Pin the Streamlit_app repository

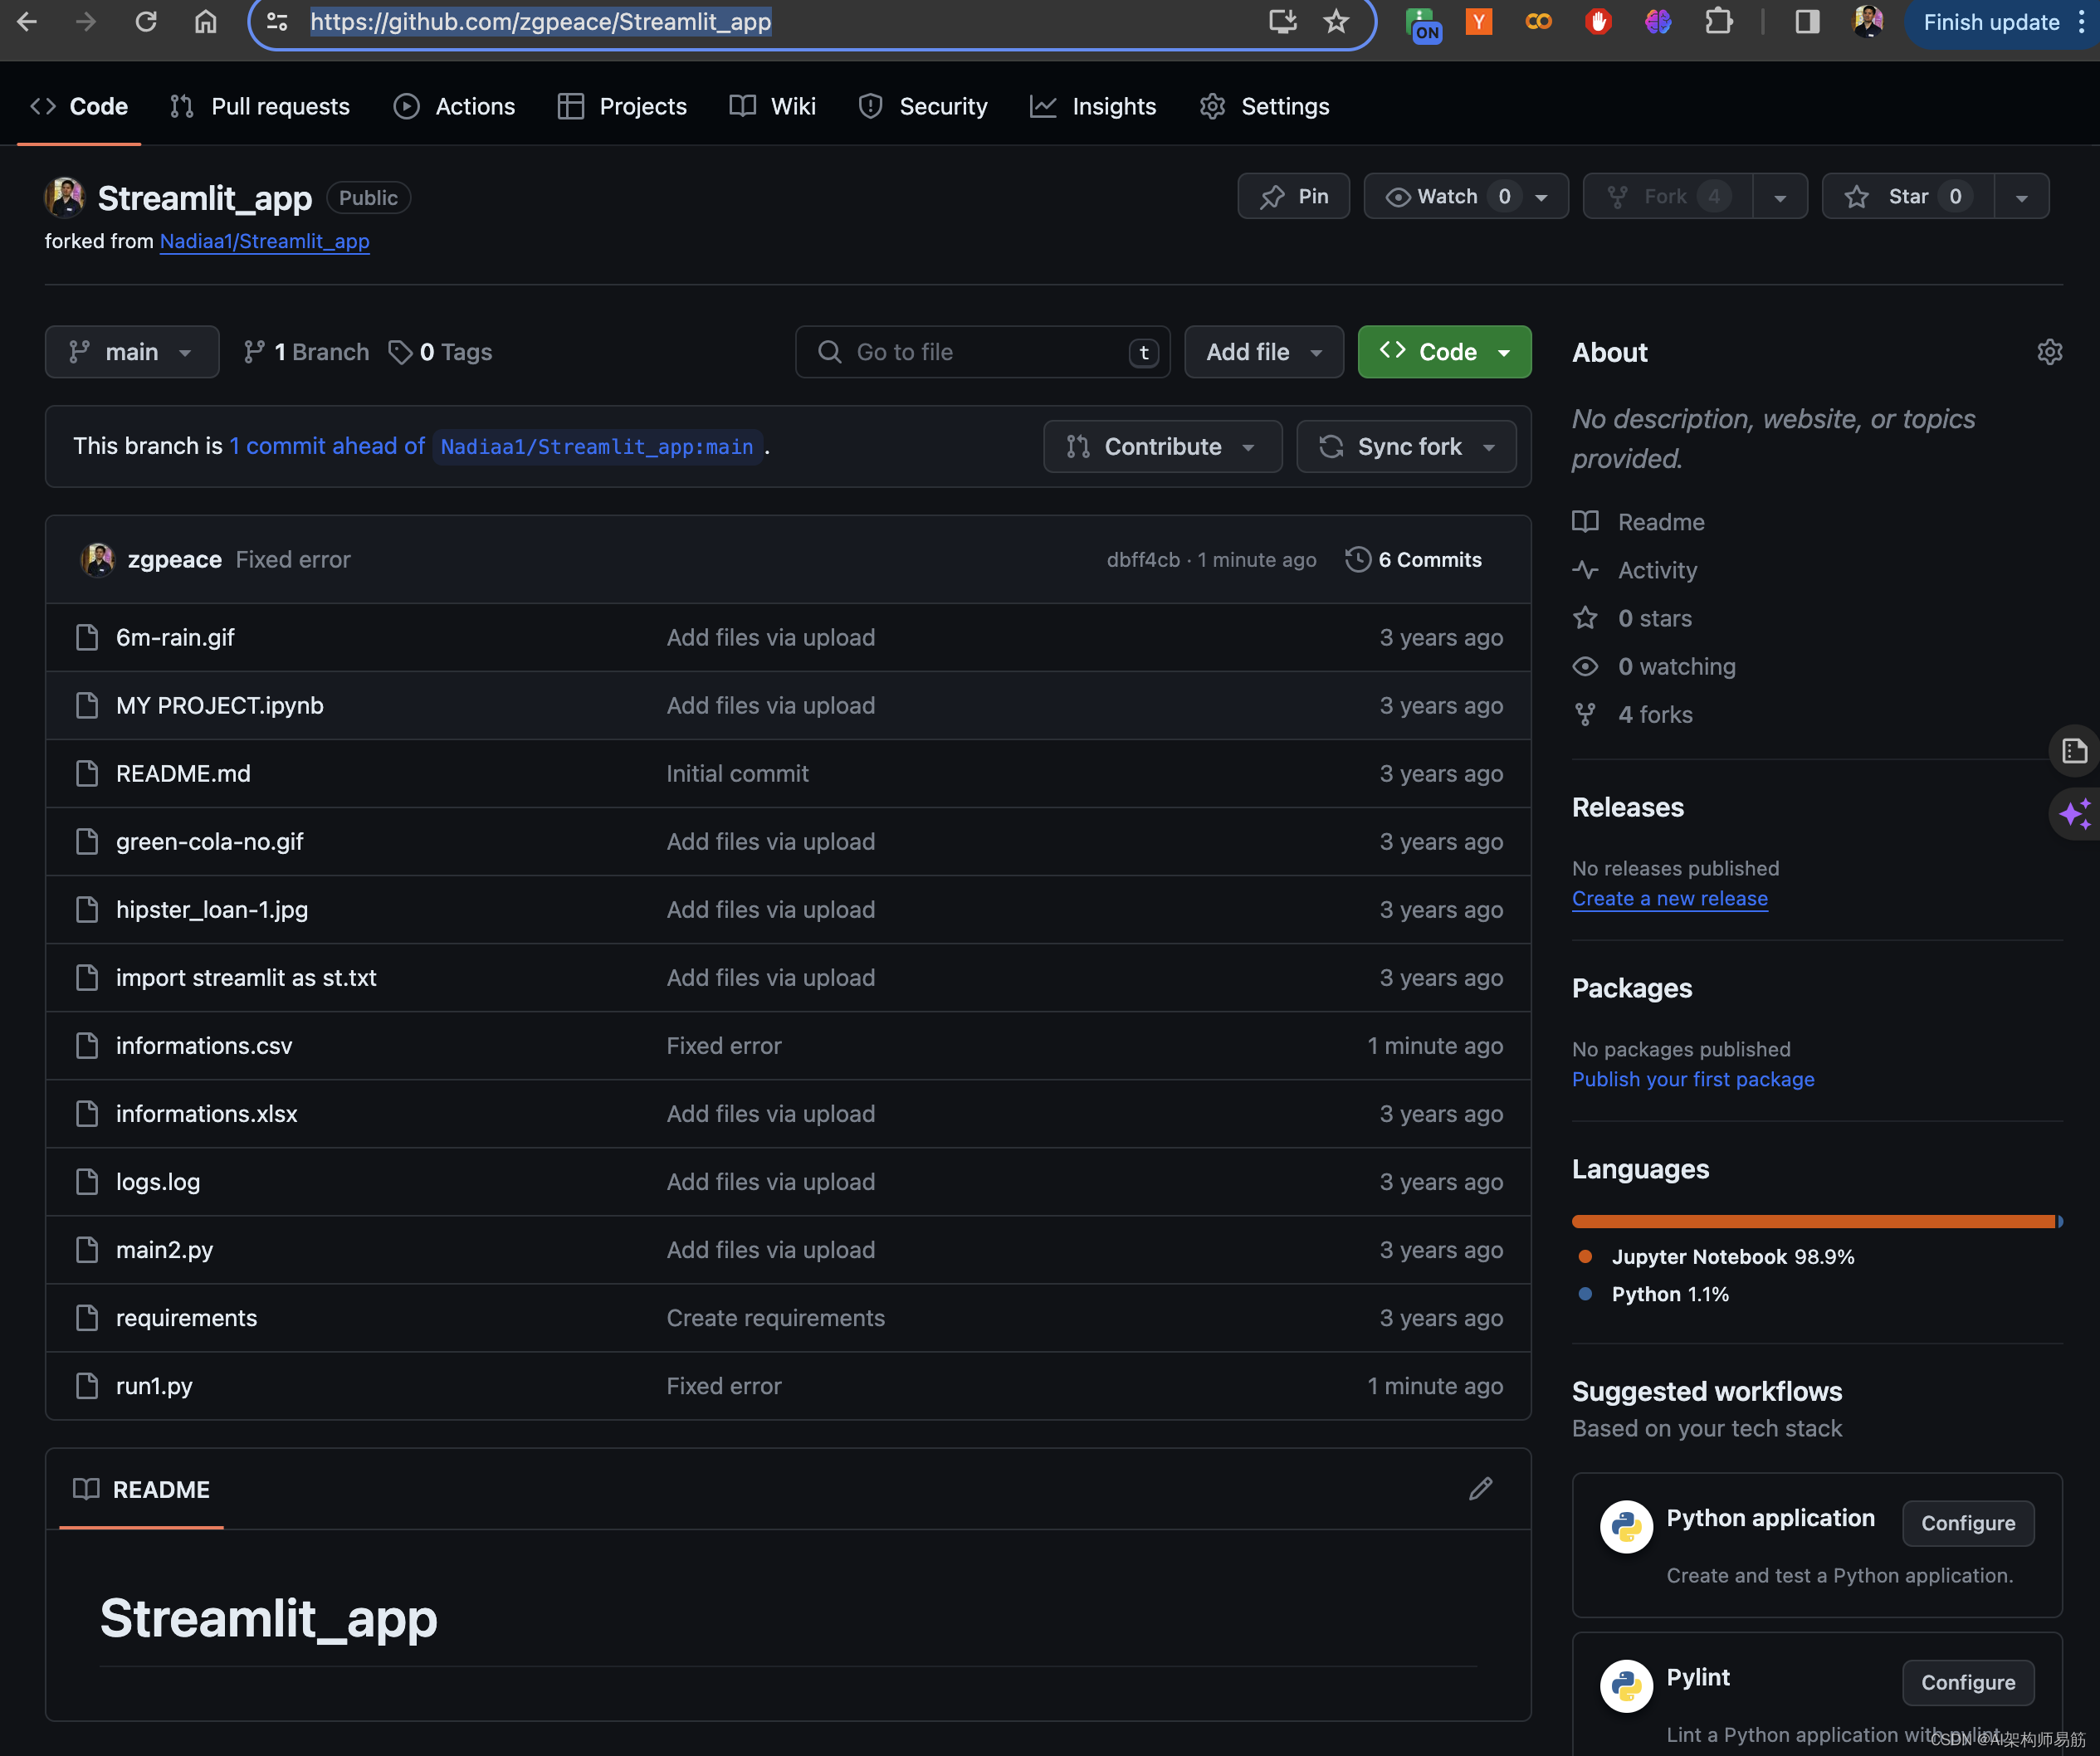(x=1293, y=196)
